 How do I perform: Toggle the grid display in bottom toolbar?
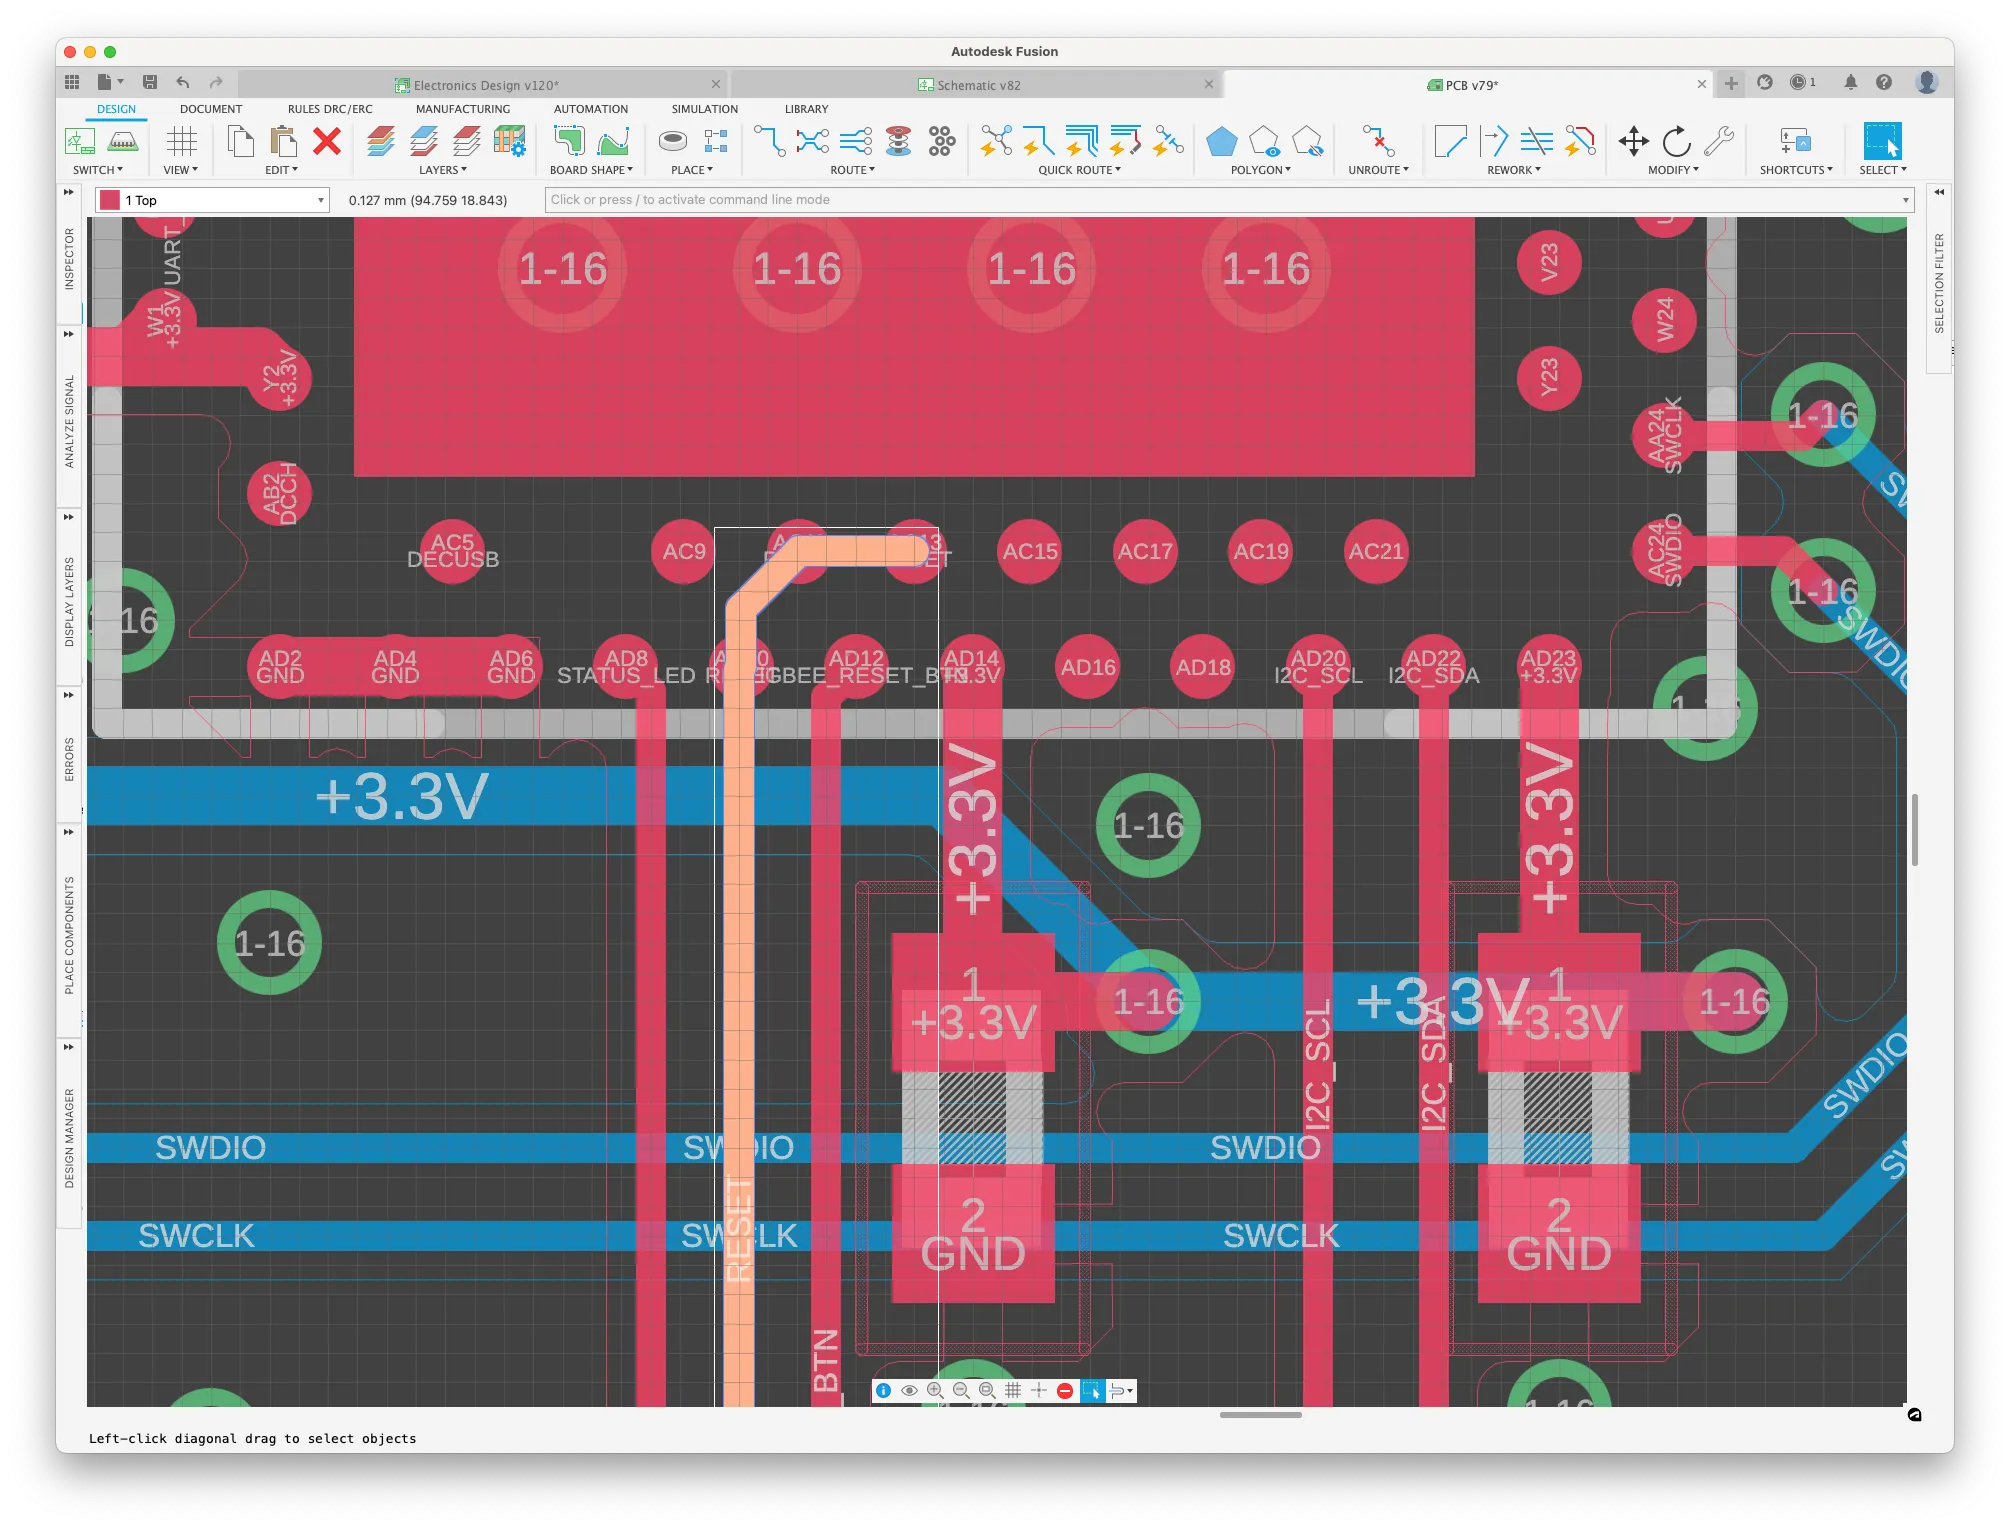1013,1391
